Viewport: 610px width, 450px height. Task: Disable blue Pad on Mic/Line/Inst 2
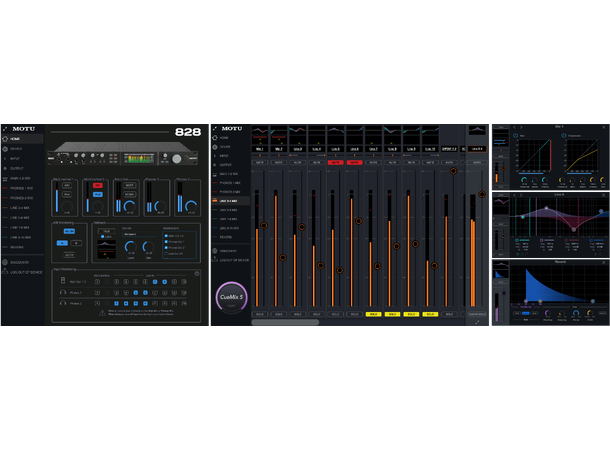(98, 194)
